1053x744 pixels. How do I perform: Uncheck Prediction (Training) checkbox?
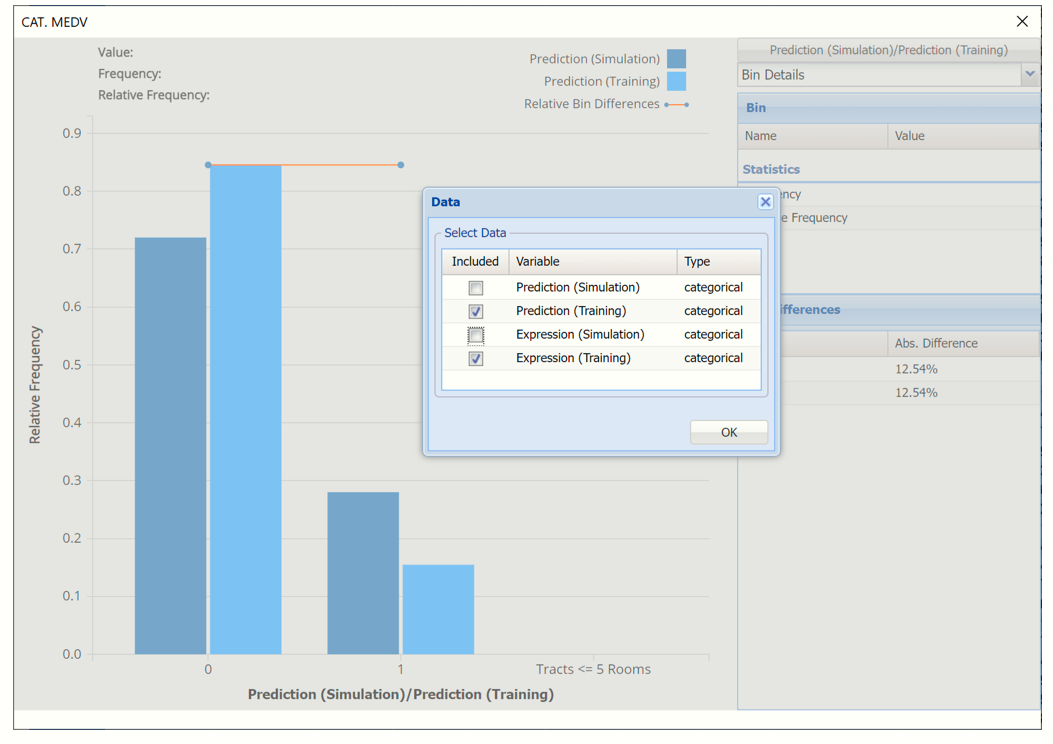point(476,312)
